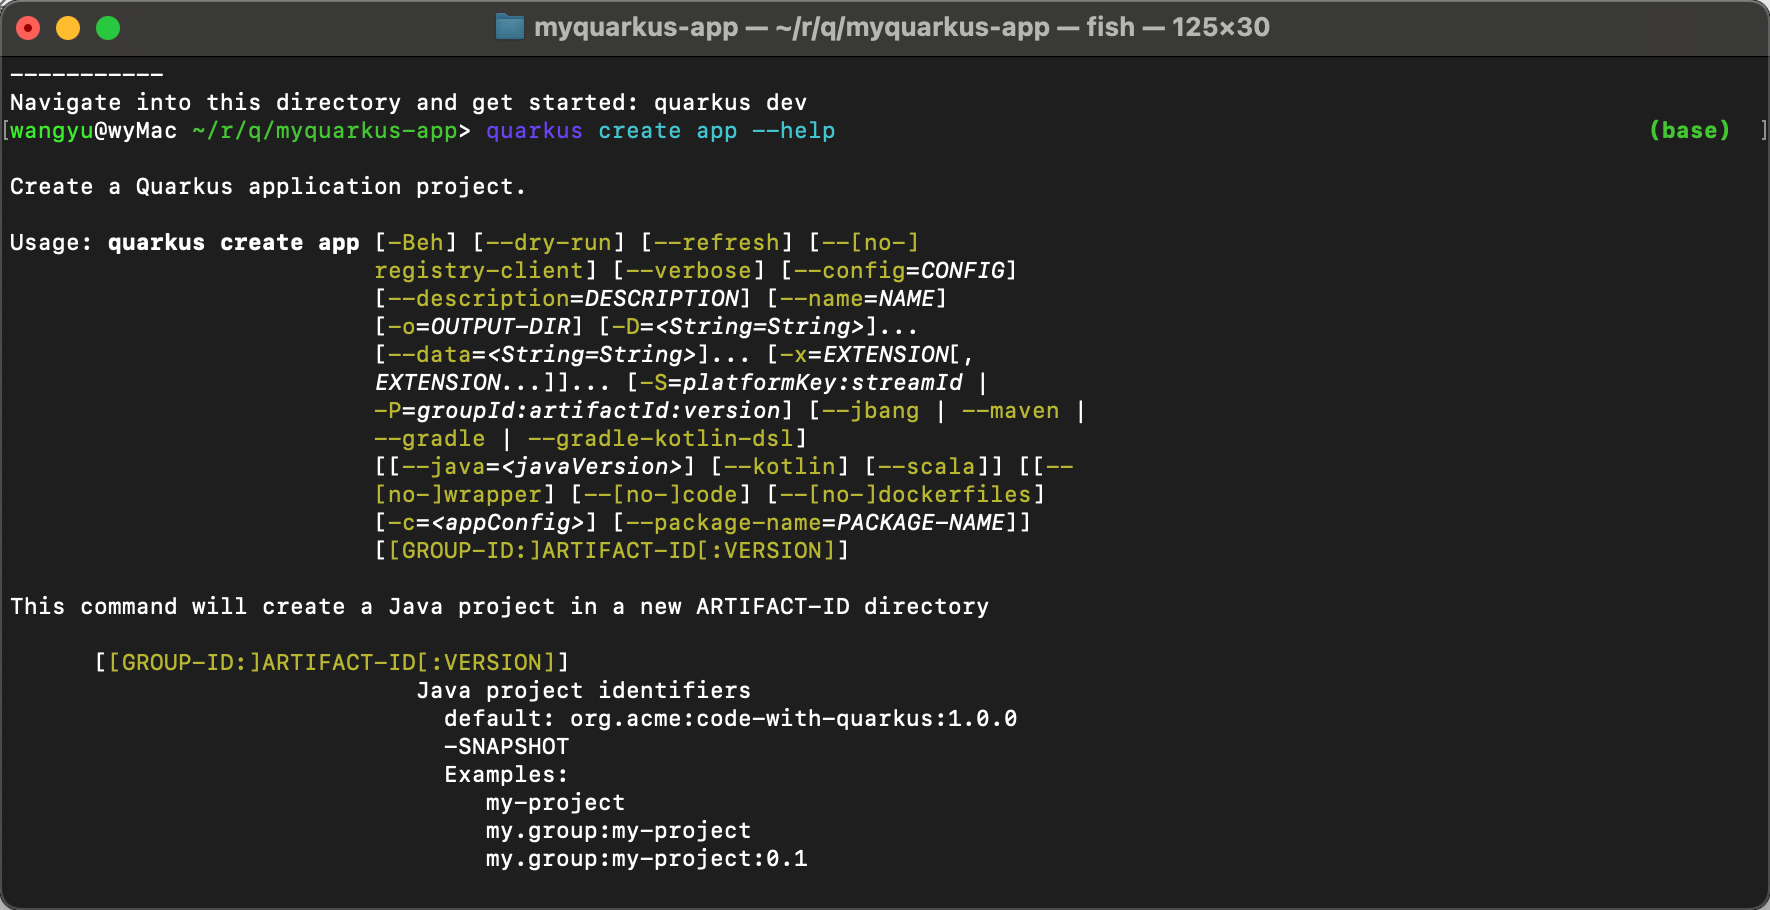Click the window title text myquarkus-app
The height and width of the screenshot is (910, 1770).
tap(636, 27)
